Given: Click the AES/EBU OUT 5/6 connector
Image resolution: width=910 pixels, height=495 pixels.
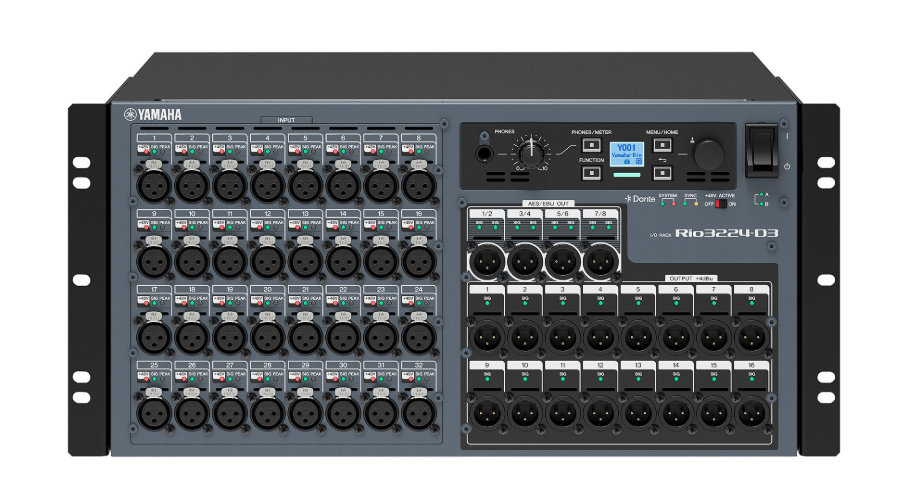Looking at the screenshot, I should [x=562, y=262].
